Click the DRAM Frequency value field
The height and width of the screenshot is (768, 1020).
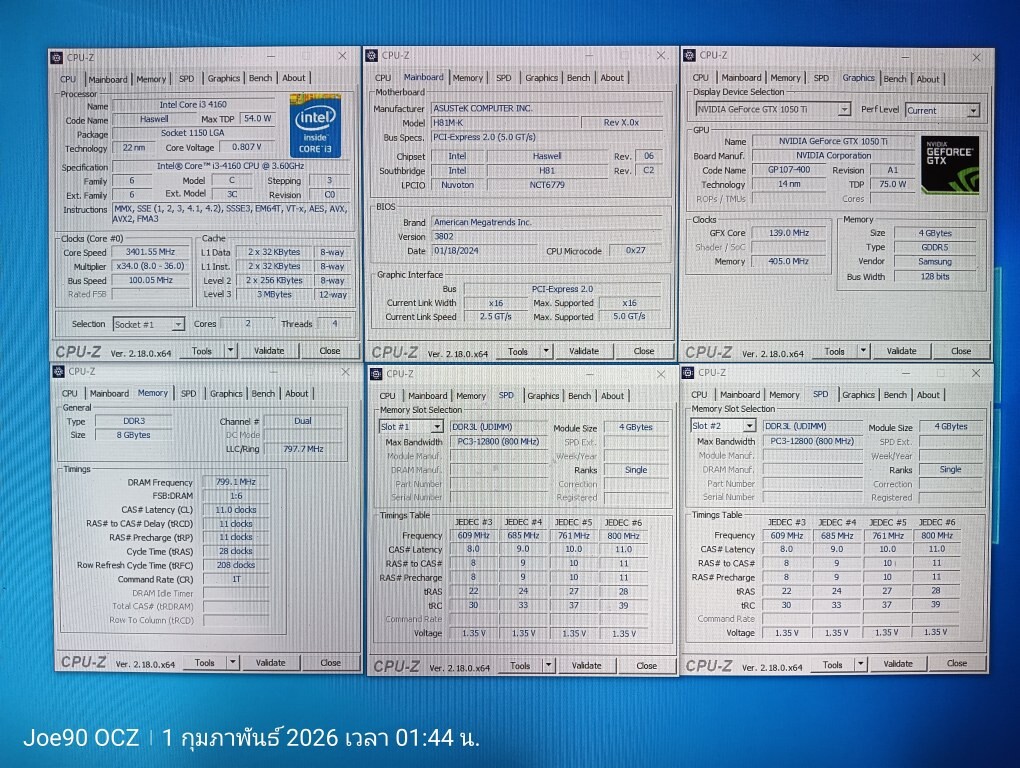pyautogui.click(x=235, y=482)
